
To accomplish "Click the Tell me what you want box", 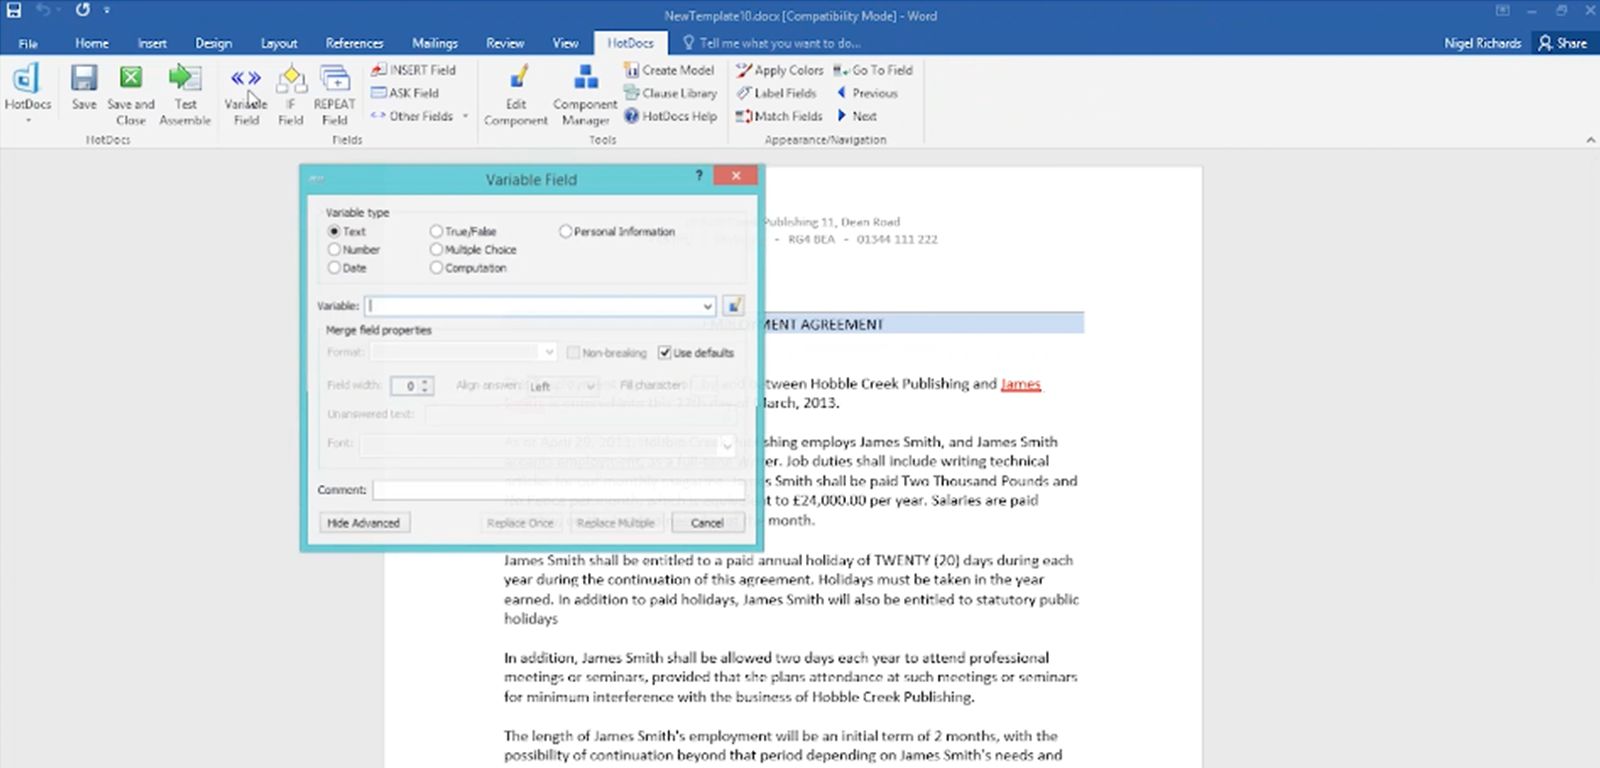I will pos(772,43).
